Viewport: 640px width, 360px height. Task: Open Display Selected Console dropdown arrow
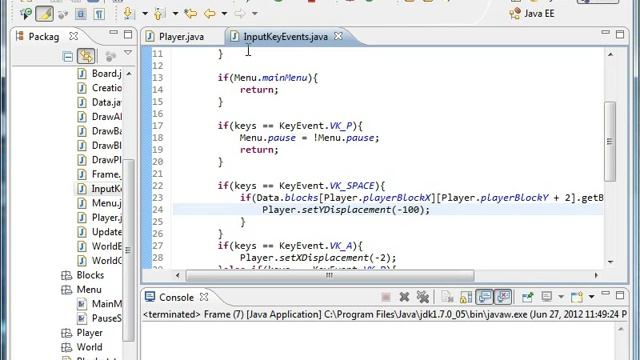coord(561,297)
